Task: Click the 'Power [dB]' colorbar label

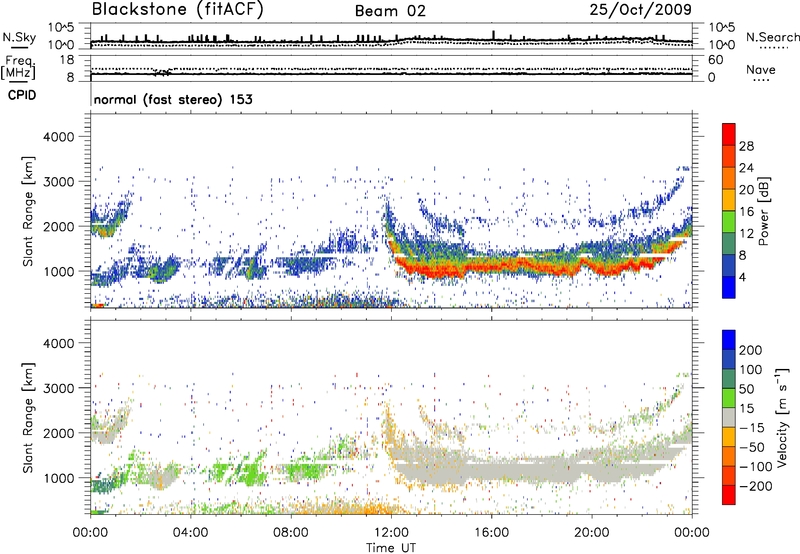Action: 763,211
